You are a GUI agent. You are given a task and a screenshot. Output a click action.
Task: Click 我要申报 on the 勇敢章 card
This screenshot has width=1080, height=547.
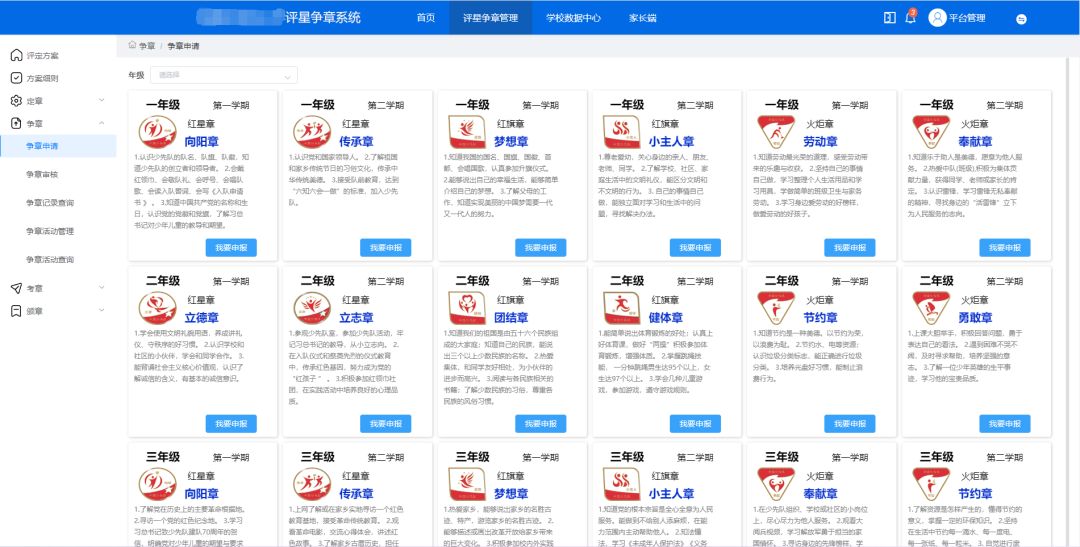click(1005, 424)
